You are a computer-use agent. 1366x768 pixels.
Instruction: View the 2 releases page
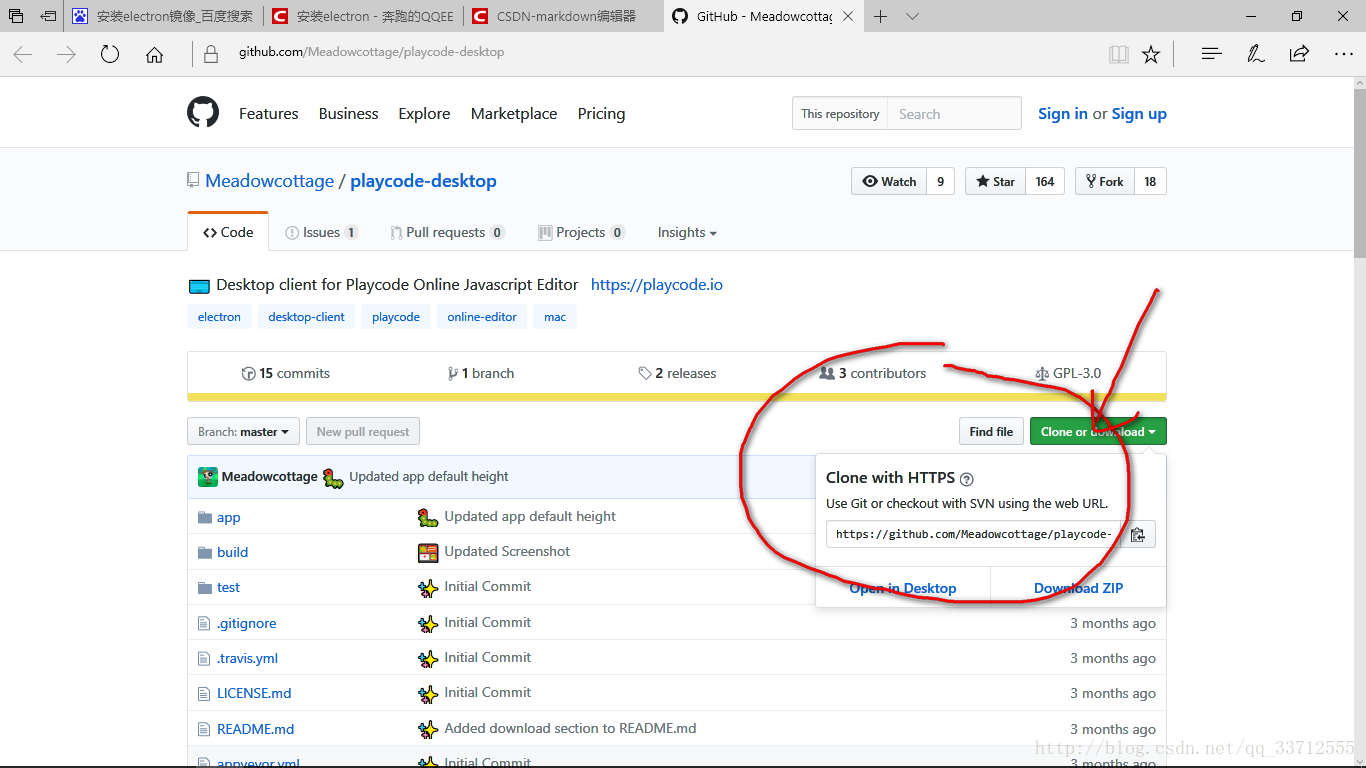pyautogui.click(x=677, y=373)
